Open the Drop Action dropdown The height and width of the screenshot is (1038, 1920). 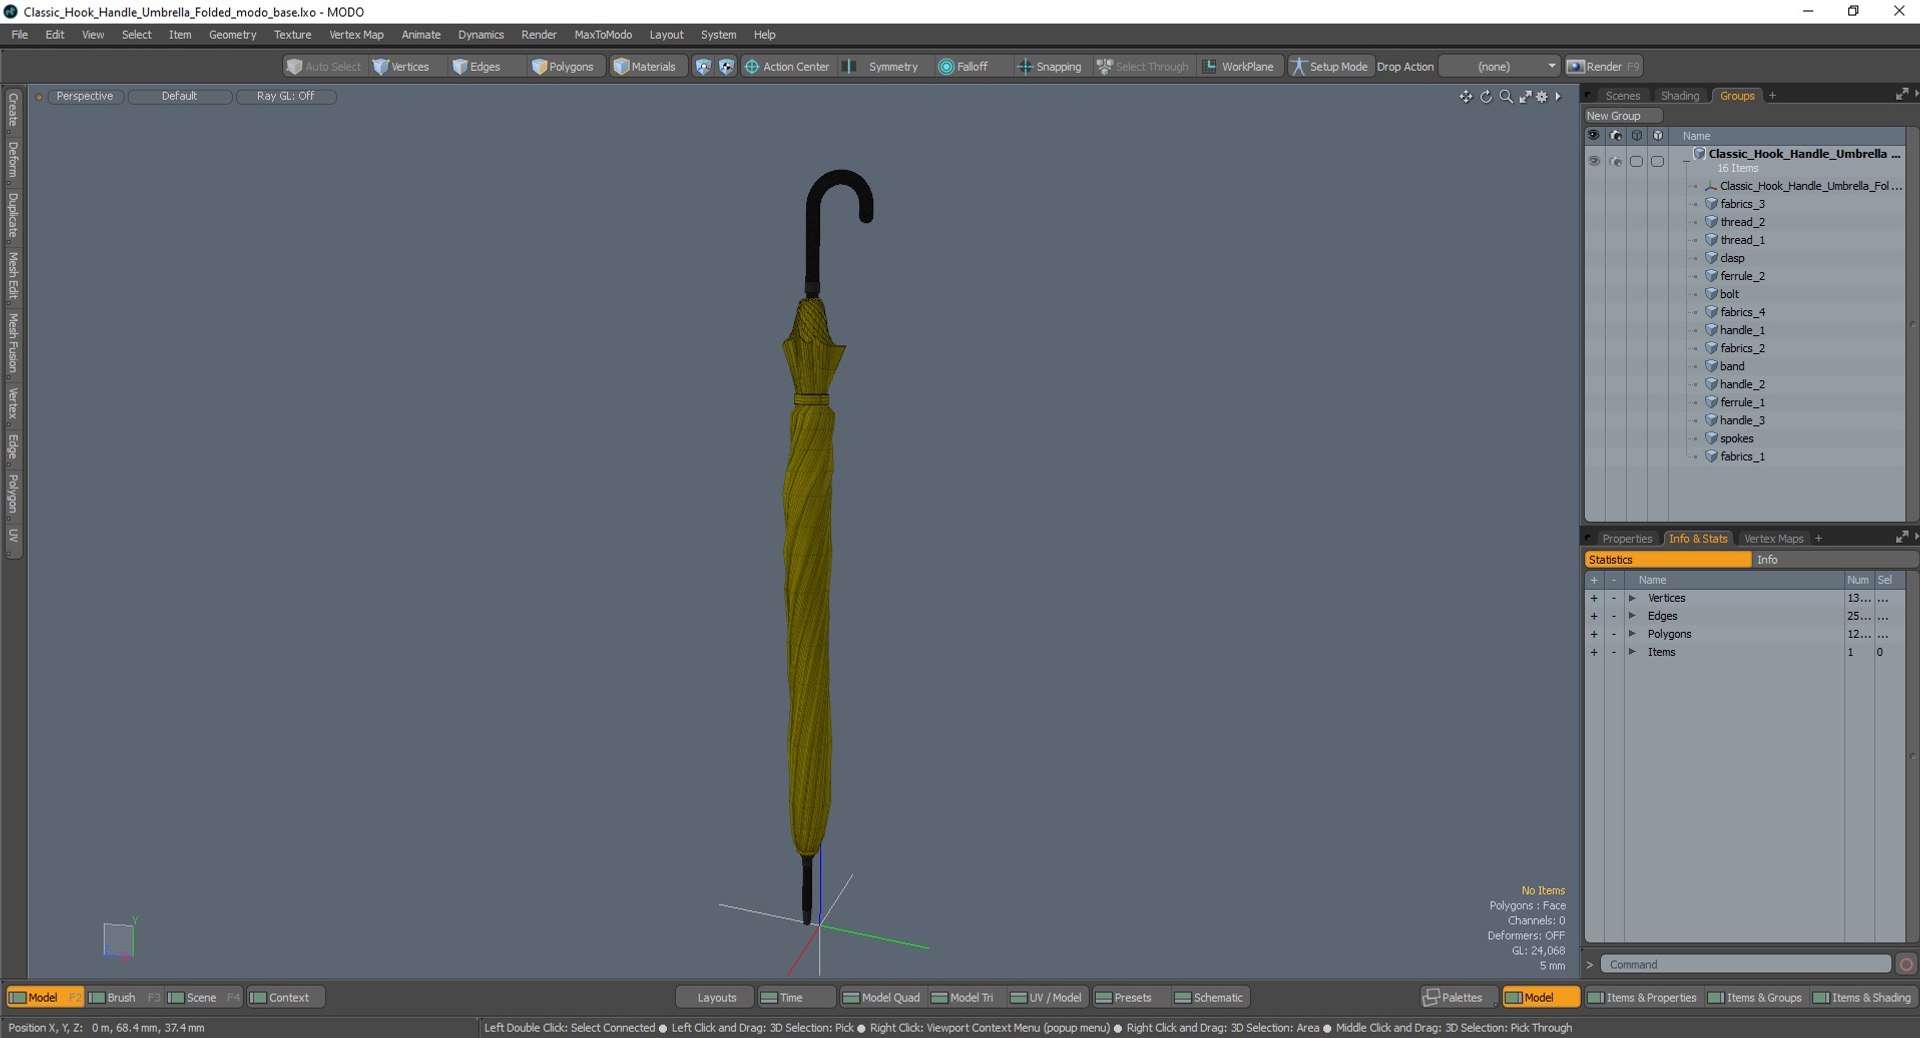click(x=1499, y=67)
